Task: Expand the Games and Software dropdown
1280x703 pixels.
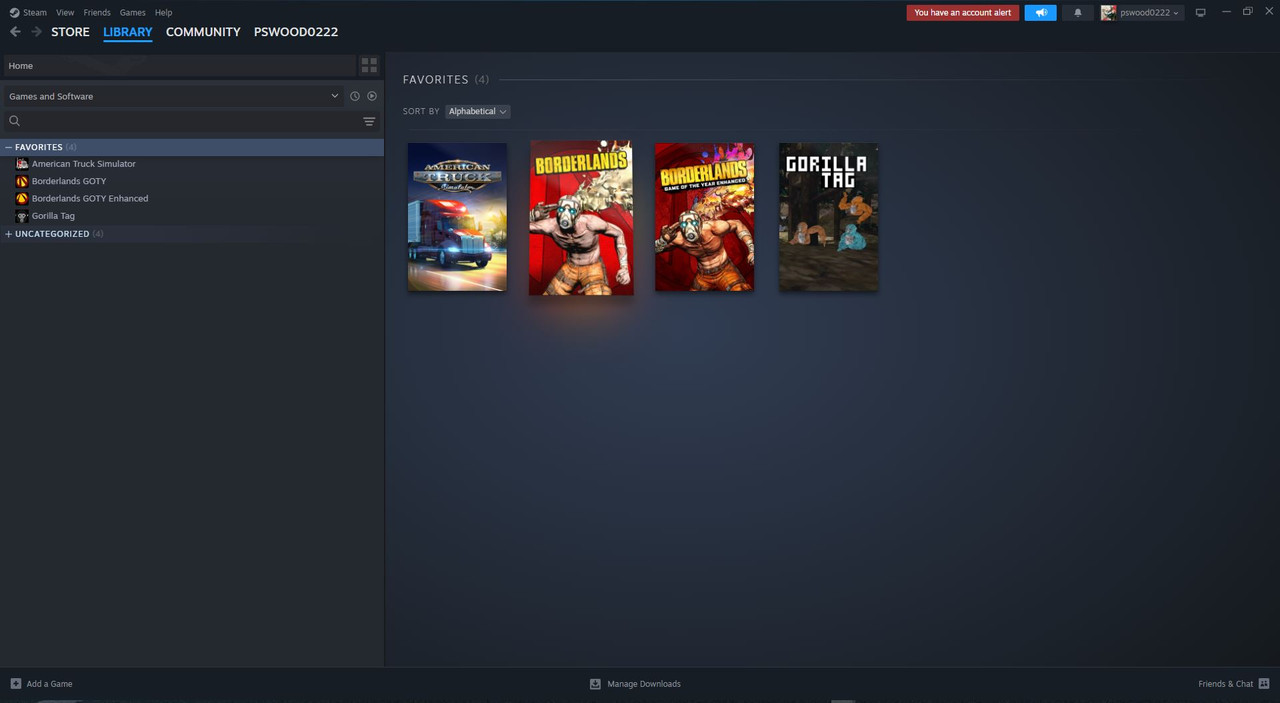Action: [173, 96]
